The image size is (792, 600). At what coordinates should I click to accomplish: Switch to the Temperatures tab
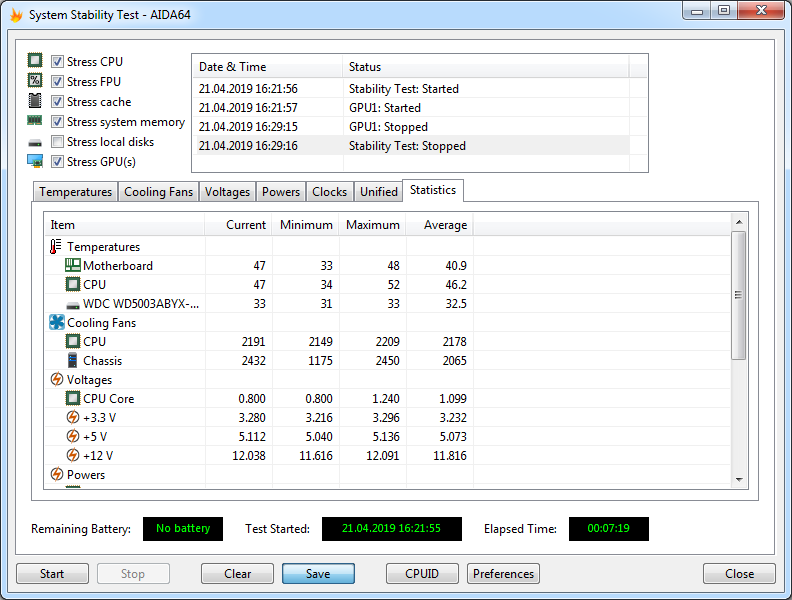[76, 192]
